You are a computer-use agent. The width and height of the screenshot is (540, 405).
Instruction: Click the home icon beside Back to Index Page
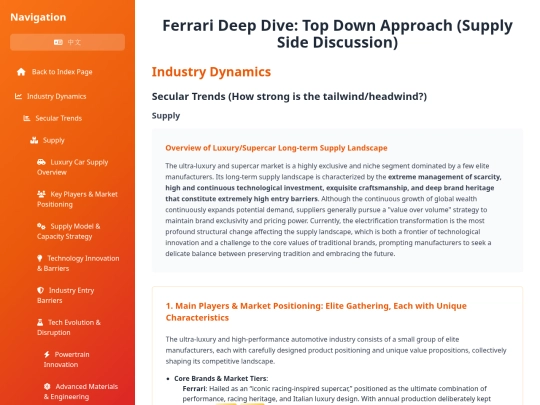pyautogui.click(x=21, y=72)
